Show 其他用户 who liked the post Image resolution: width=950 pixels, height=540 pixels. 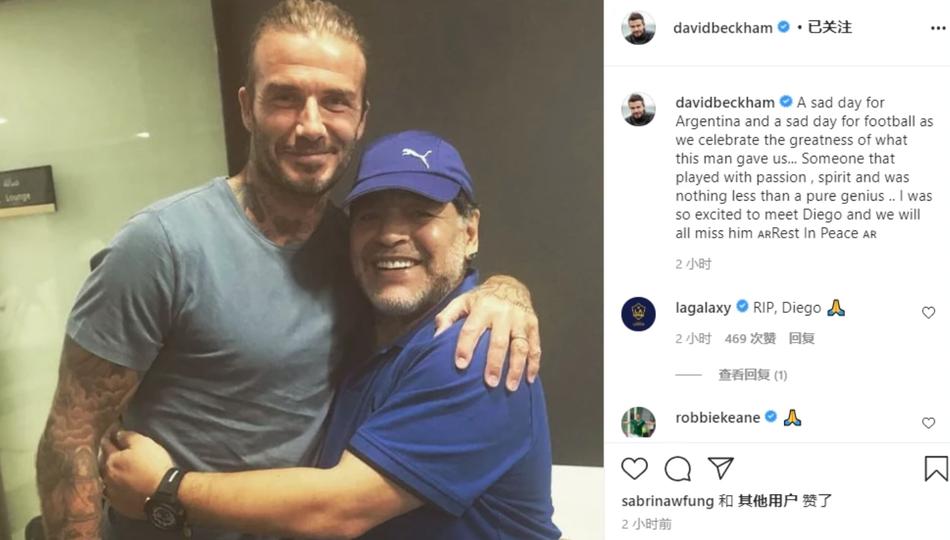768,501
